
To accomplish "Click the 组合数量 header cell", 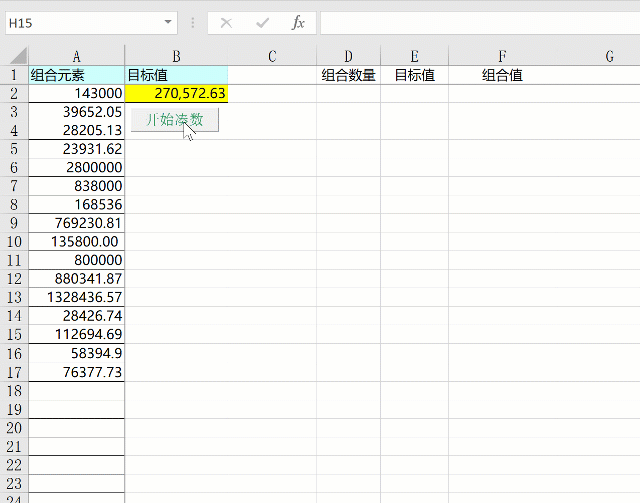I will point(348,75).
